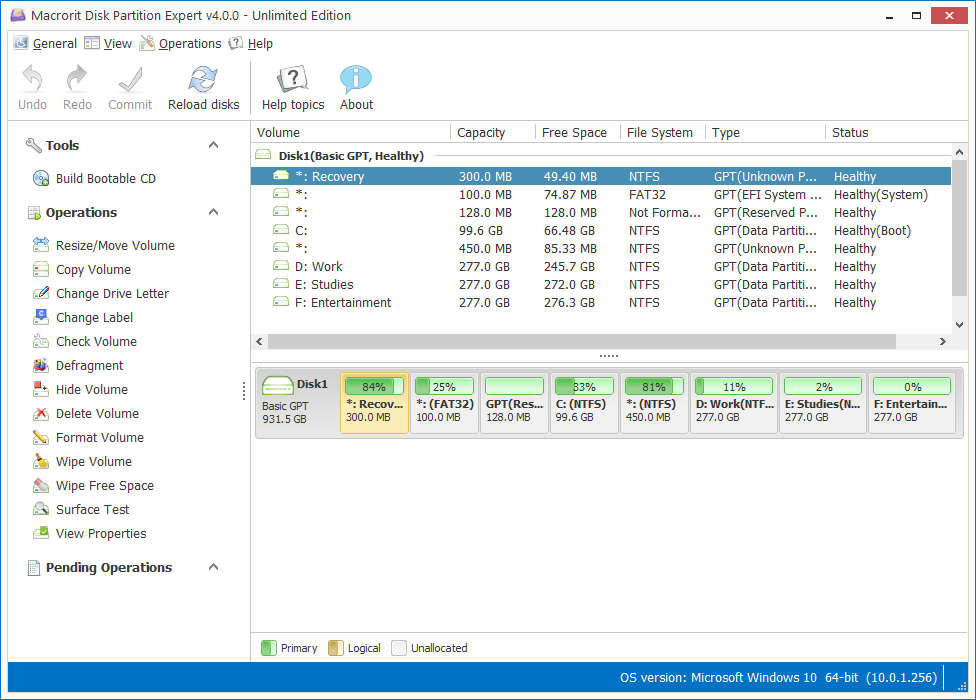Screen dimensions: 976x700
Task: Click the Copy Volume icon
Action: (x=41, y=269)
